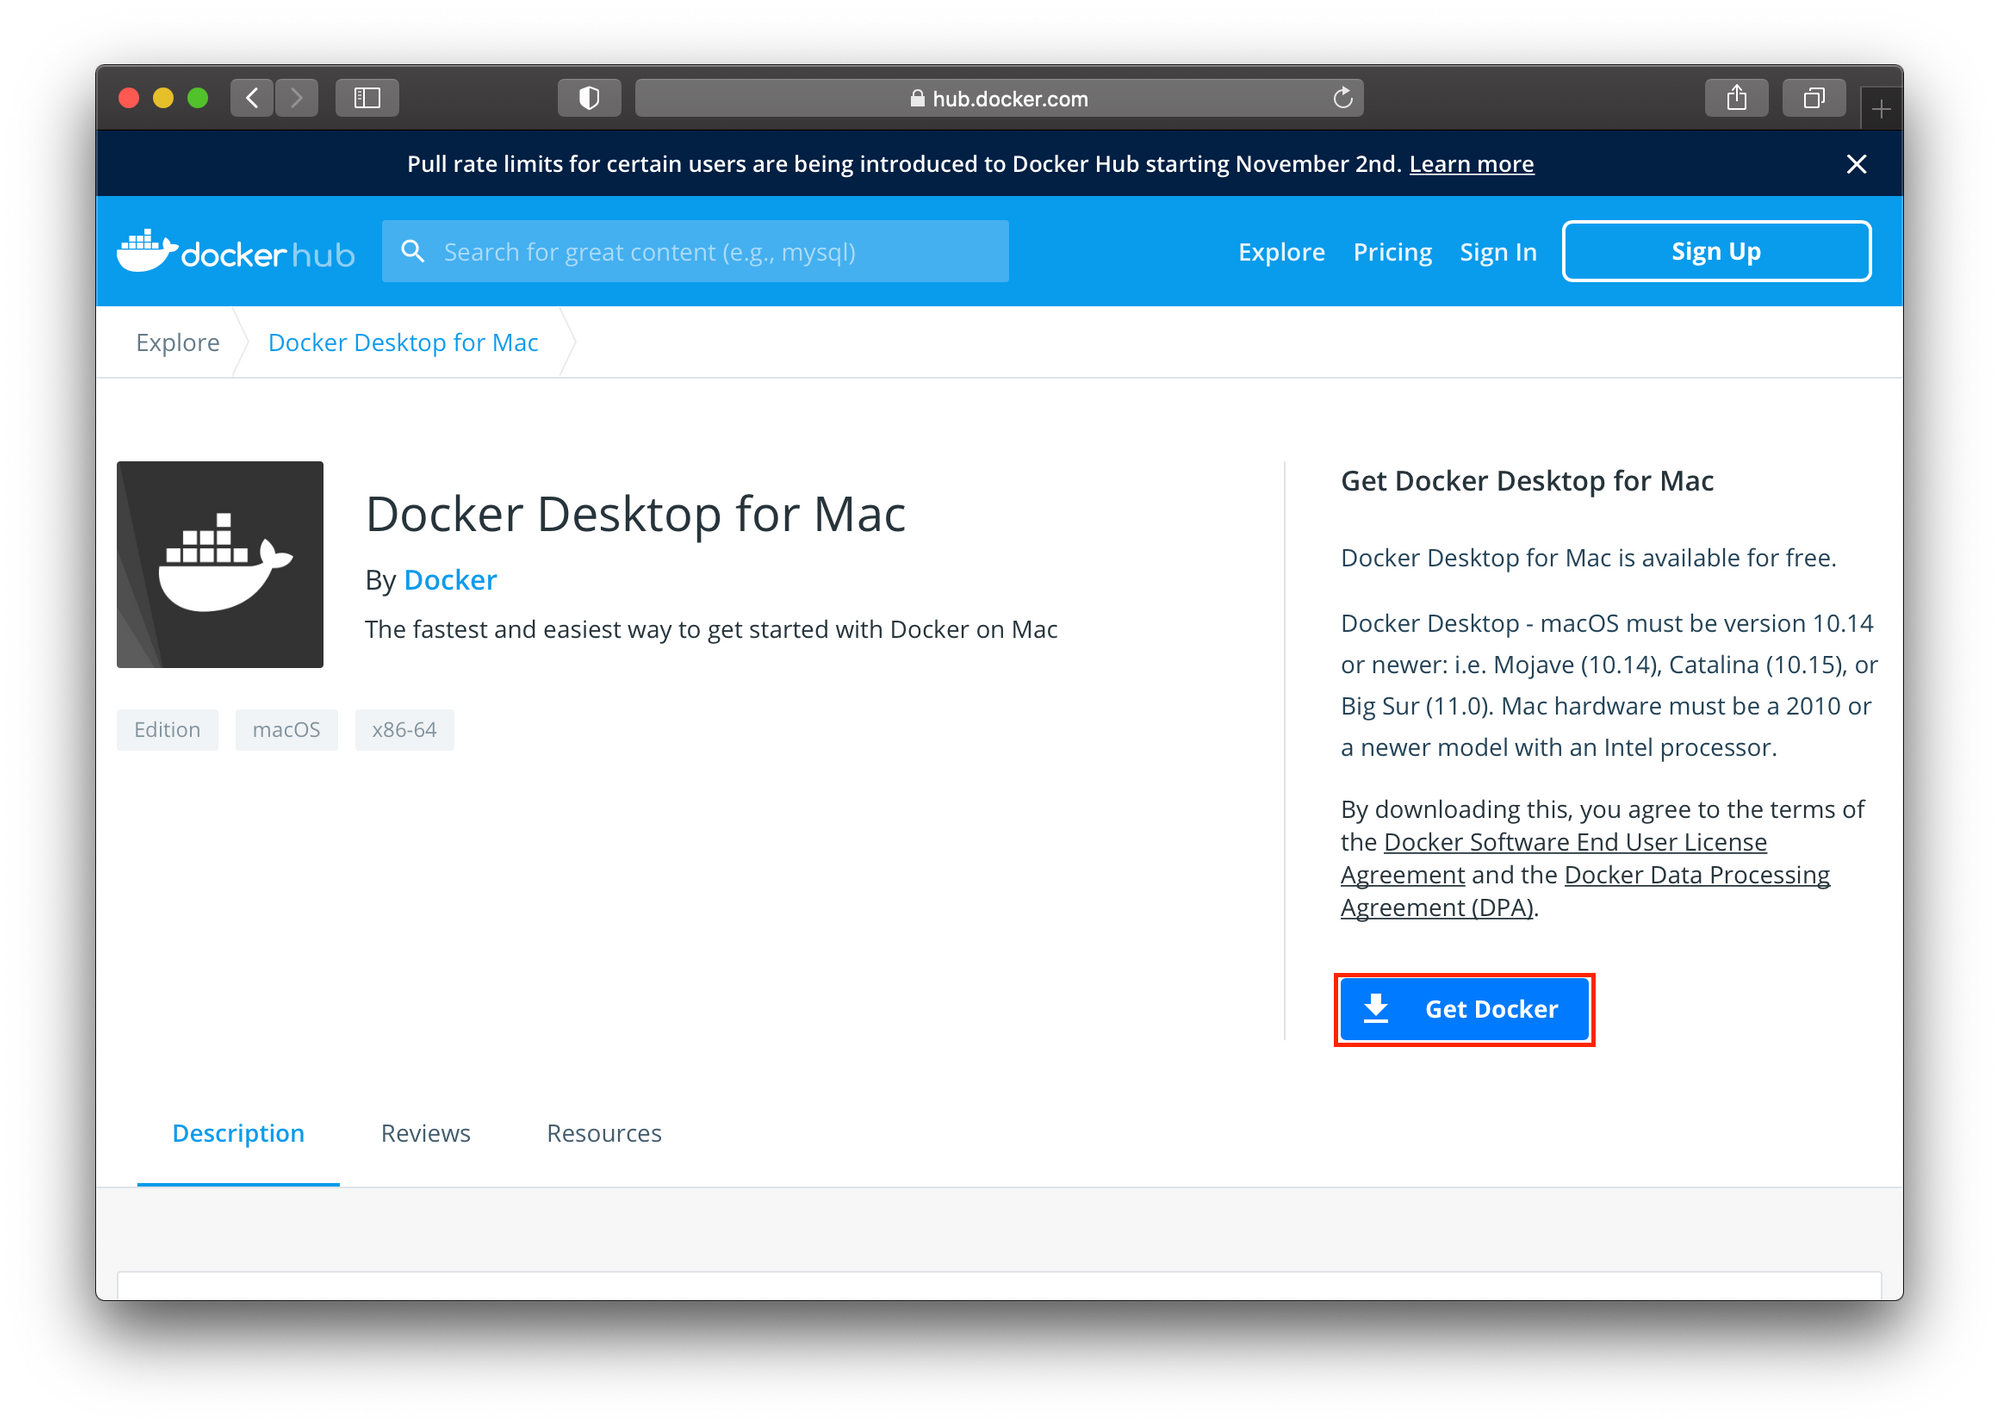Viewport: 2000px width, 1428px height.
Task: Open the Pricing nav link
Action: [x=1392, y=252]
